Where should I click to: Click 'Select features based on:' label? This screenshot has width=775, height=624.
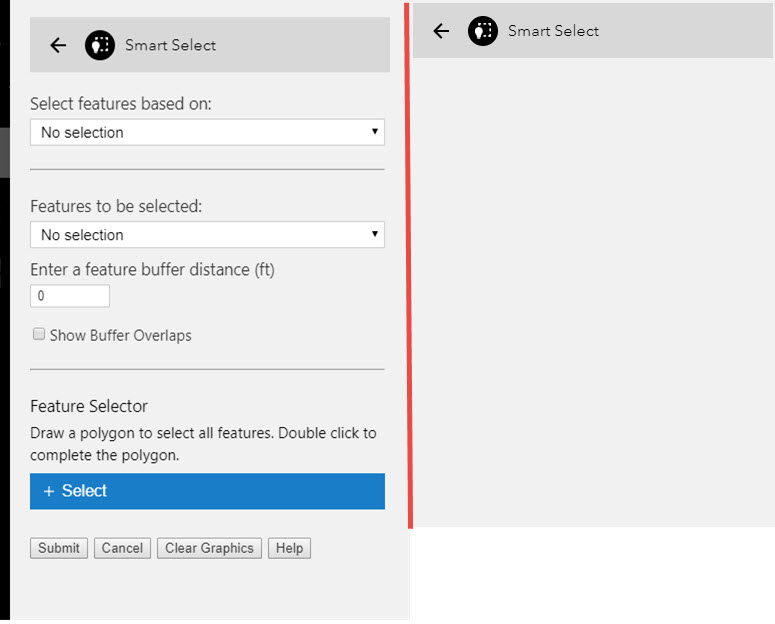pyautogui.click(x=121, y=104)
